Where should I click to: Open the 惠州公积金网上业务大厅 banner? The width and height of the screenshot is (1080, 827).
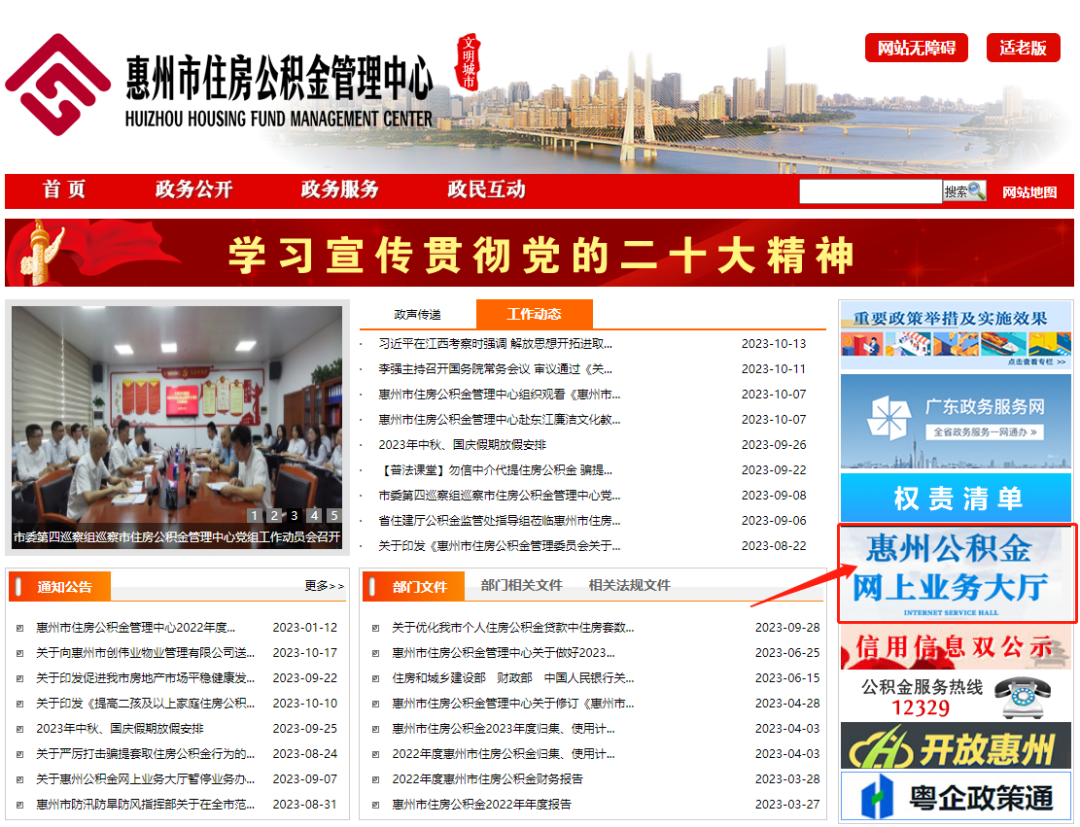click(x=956, y=574)
